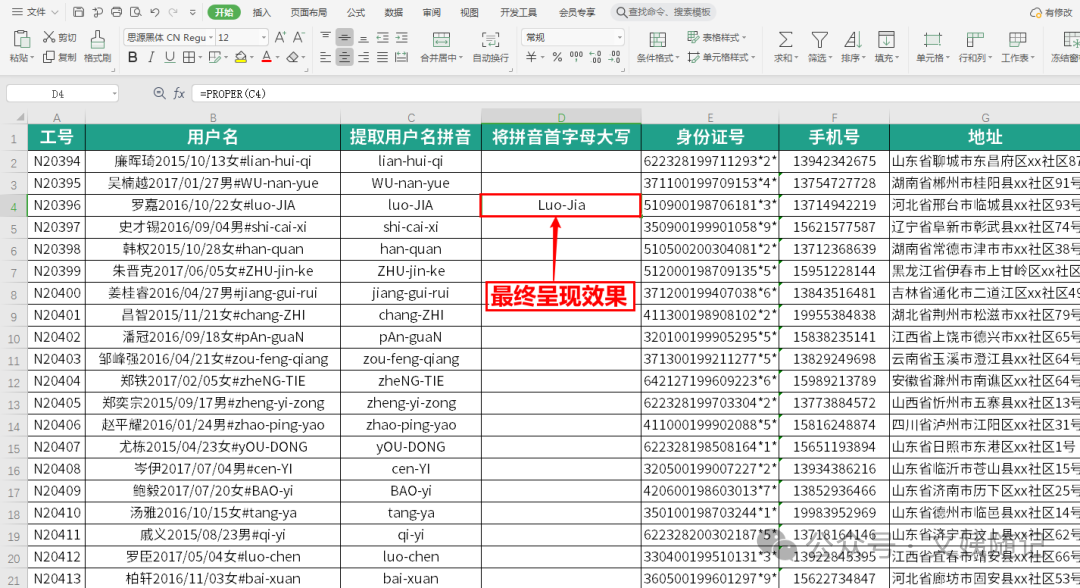The height and width of the screenshot is (588, 1080).
Task: Apply the red font color
Action: (x=267, y=57)
